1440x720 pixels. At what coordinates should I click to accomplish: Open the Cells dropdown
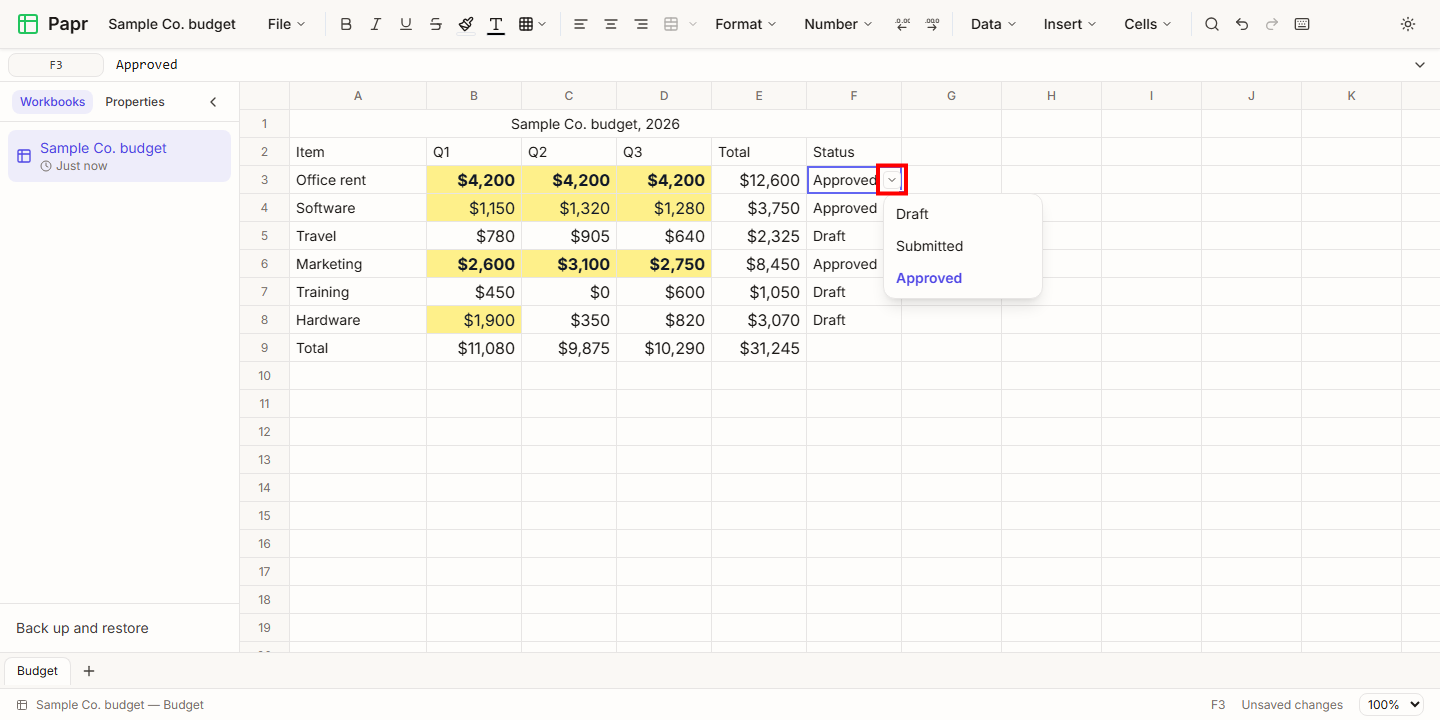[x=1148, y=24]
